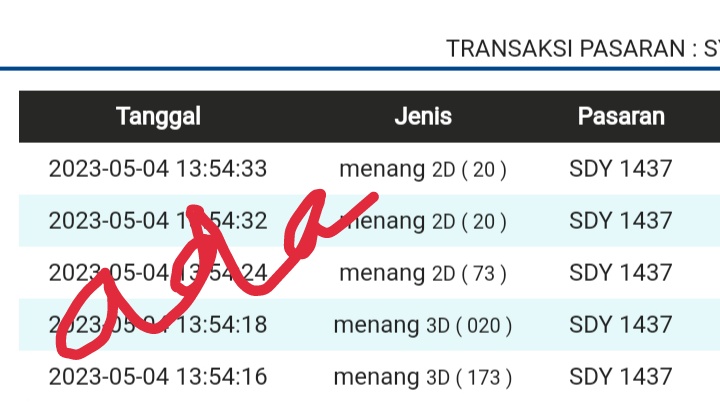Click SDY 1437 in the menang 2D (73) row

[621, 273]
